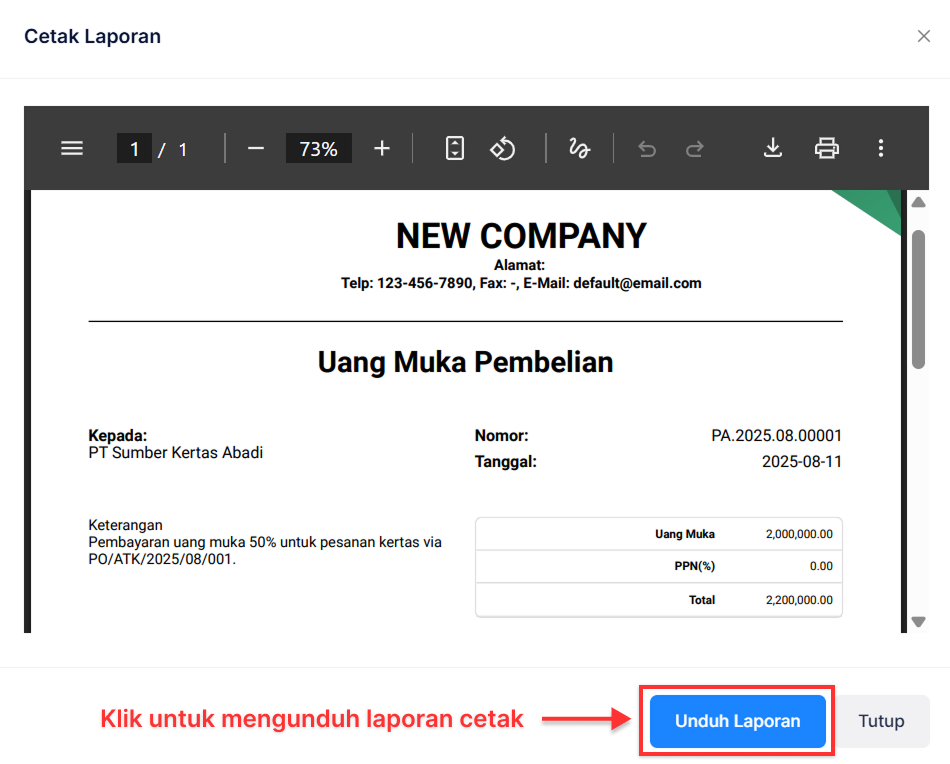Select the draw annotation tool
This screenshot has height=764, width=950.
coord(579,148)
